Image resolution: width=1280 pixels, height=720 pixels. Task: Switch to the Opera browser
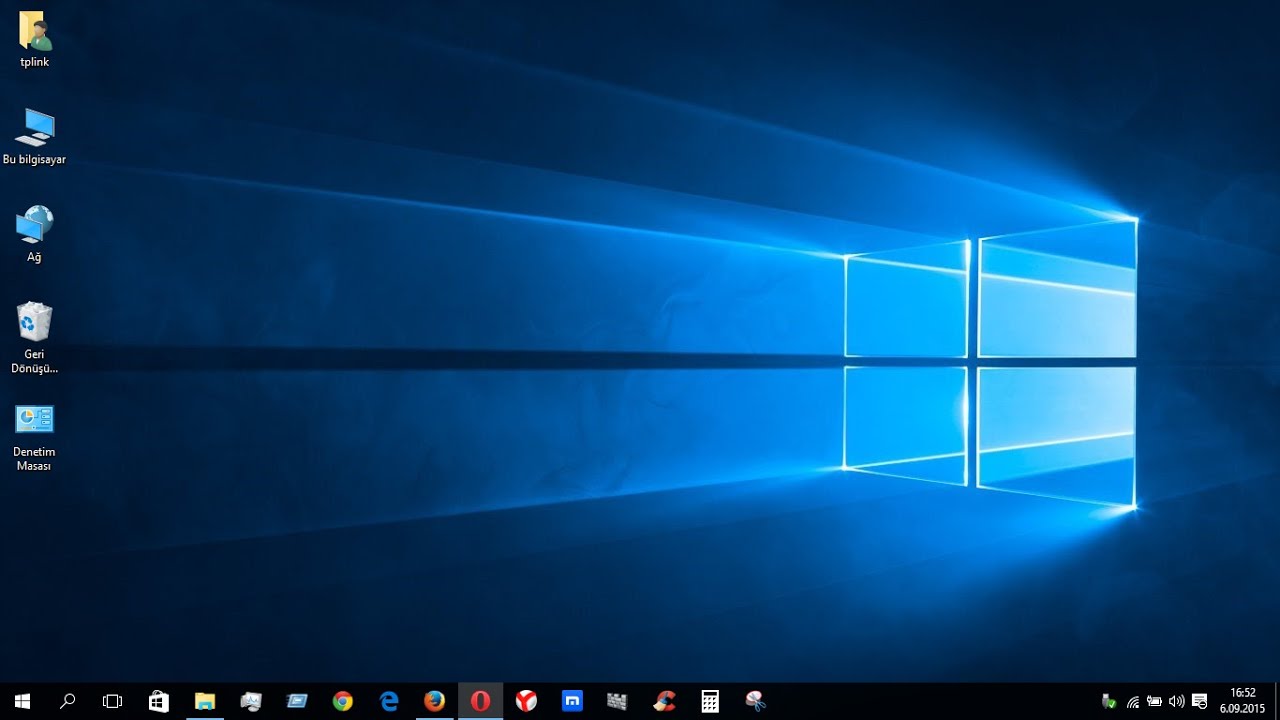(480, 701)
